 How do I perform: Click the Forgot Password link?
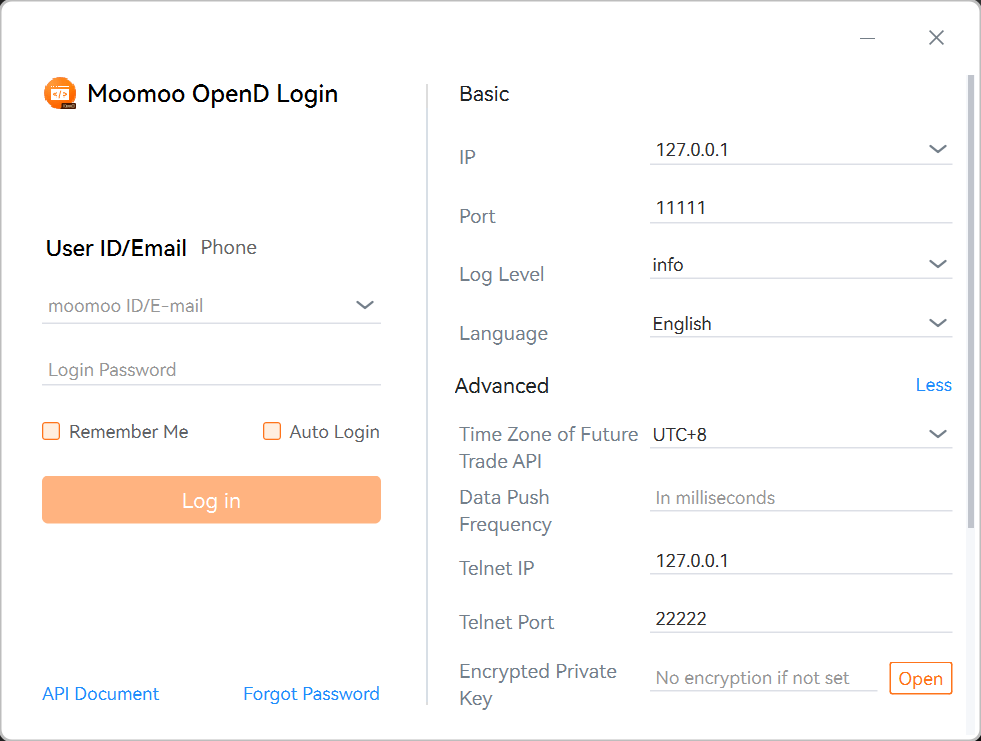[311, 693]
